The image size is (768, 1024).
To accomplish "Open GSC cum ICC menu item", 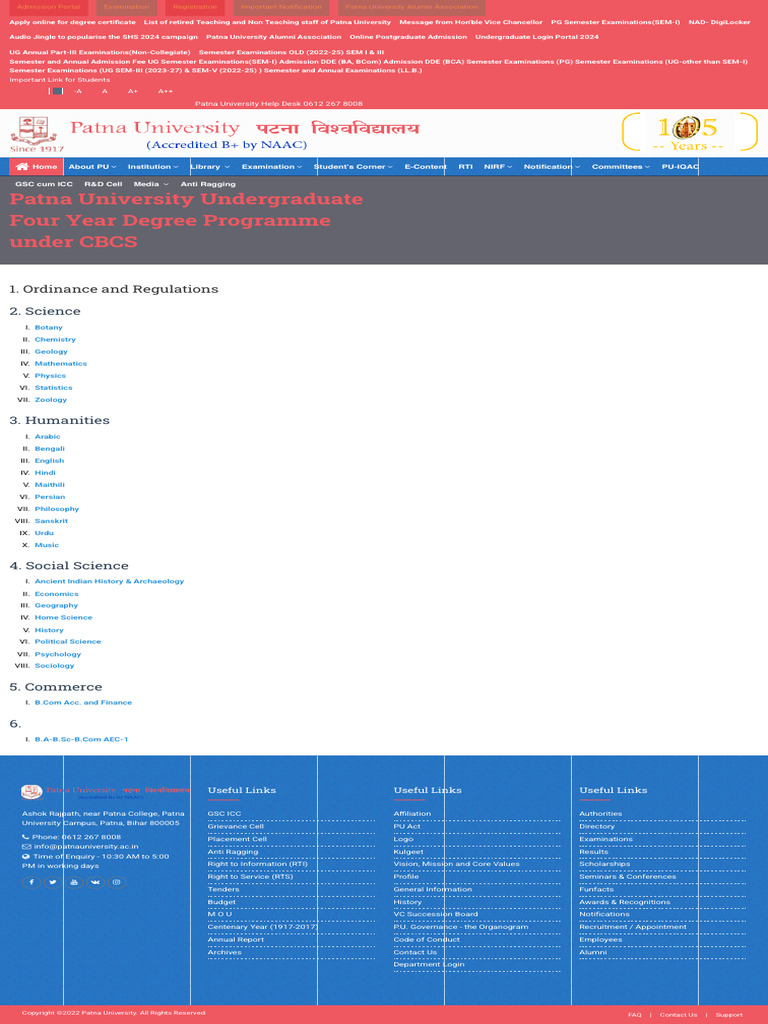I will tap(44, 184).
